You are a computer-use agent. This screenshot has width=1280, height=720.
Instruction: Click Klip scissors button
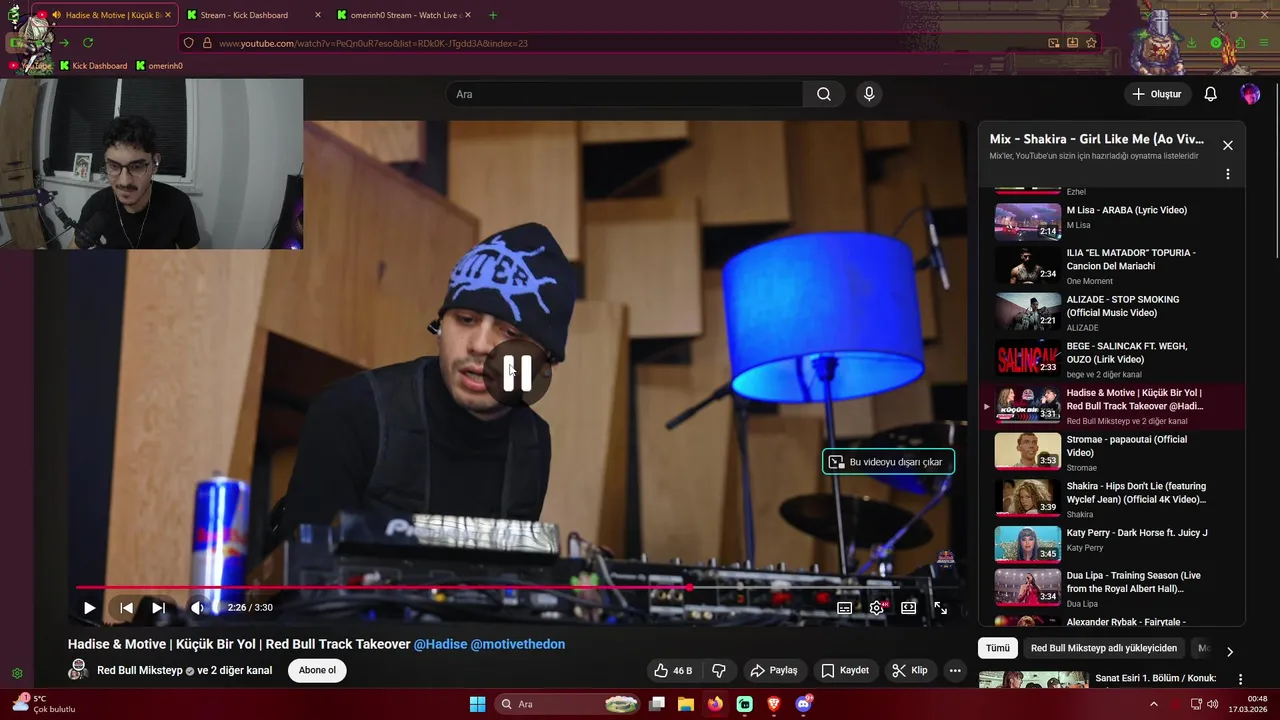pos(910,670)
